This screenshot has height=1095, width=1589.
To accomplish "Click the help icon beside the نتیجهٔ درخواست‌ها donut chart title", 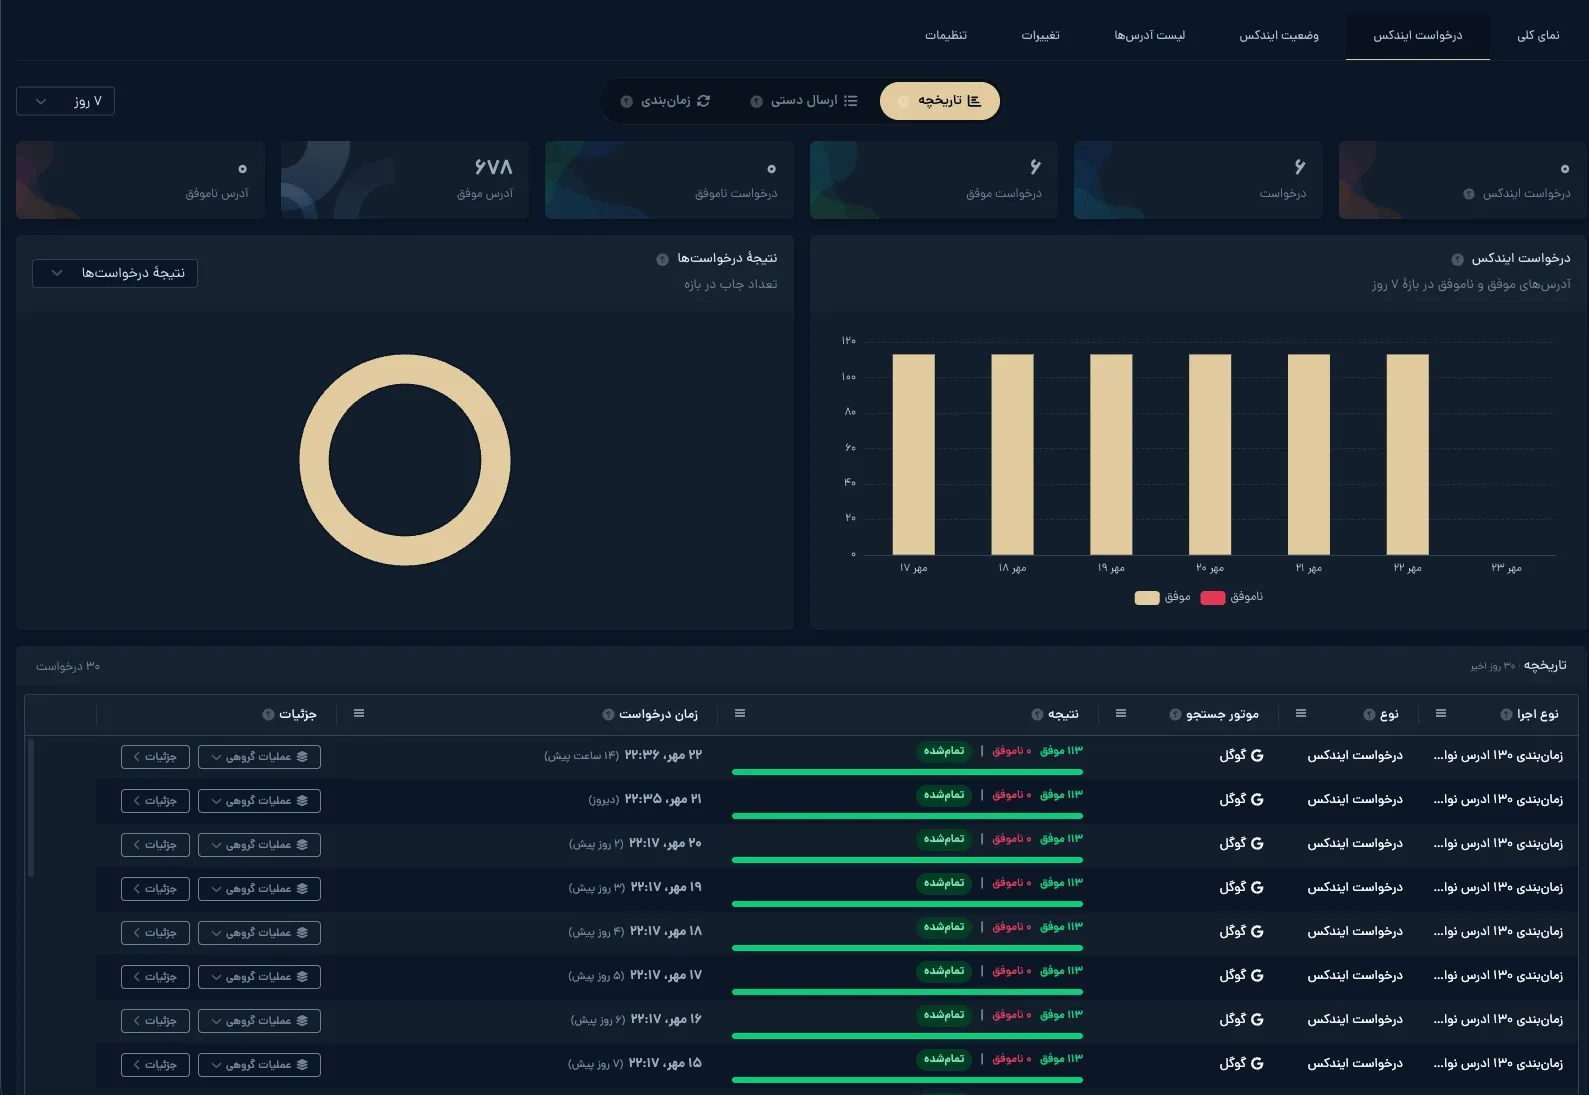I will click(662, 259).
